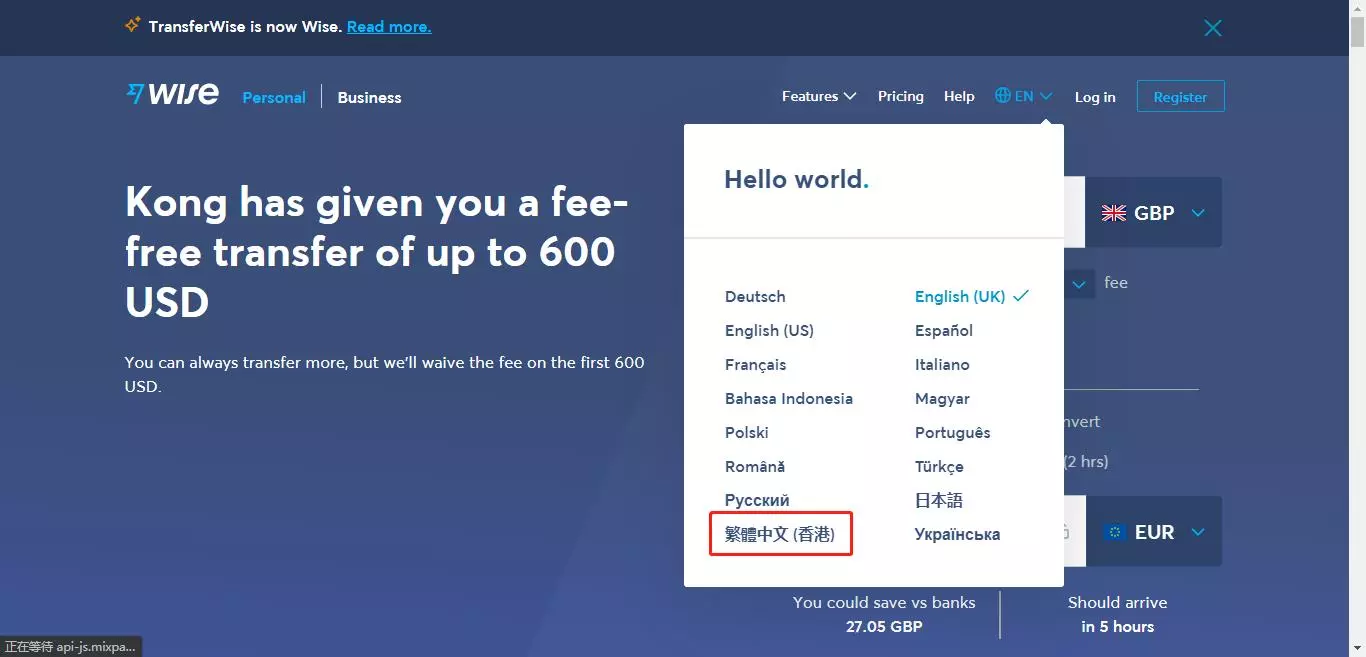The height and width of the screenshot is (657, 1366).
Task: Click the UK flag icon beside GBP
Action: point(1113,213)
